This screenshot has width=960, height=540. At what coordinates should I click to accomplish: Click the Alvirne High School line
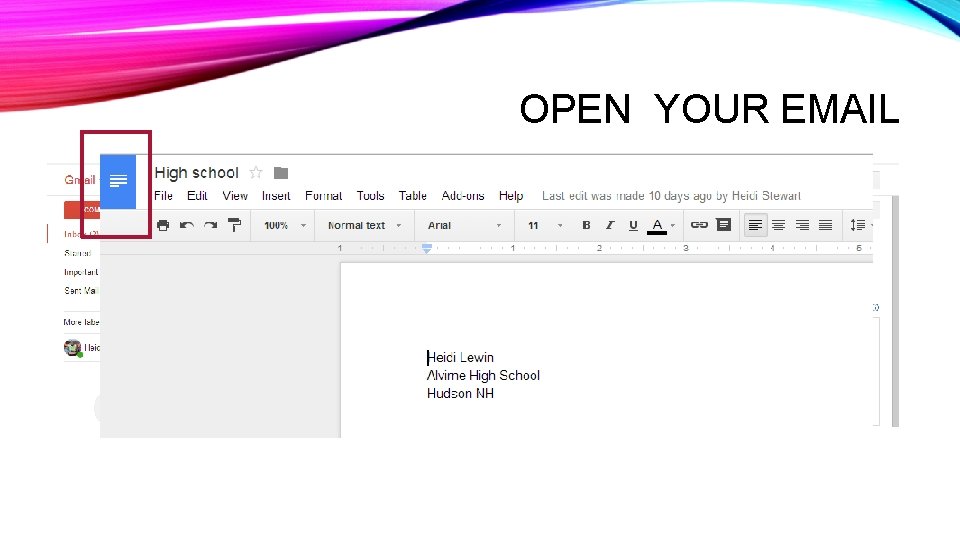(x=484, y=375)
